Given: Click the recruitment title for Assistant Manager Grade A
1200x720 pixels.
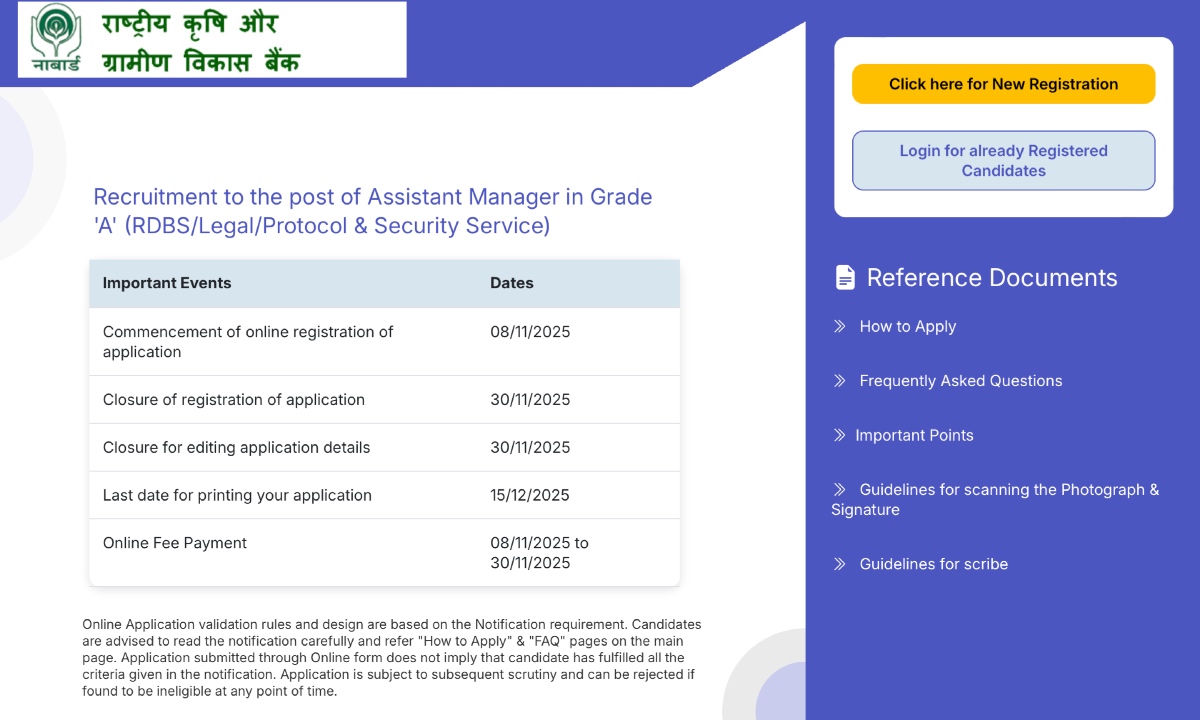Looking at the screenshot, I should point(372,211).
